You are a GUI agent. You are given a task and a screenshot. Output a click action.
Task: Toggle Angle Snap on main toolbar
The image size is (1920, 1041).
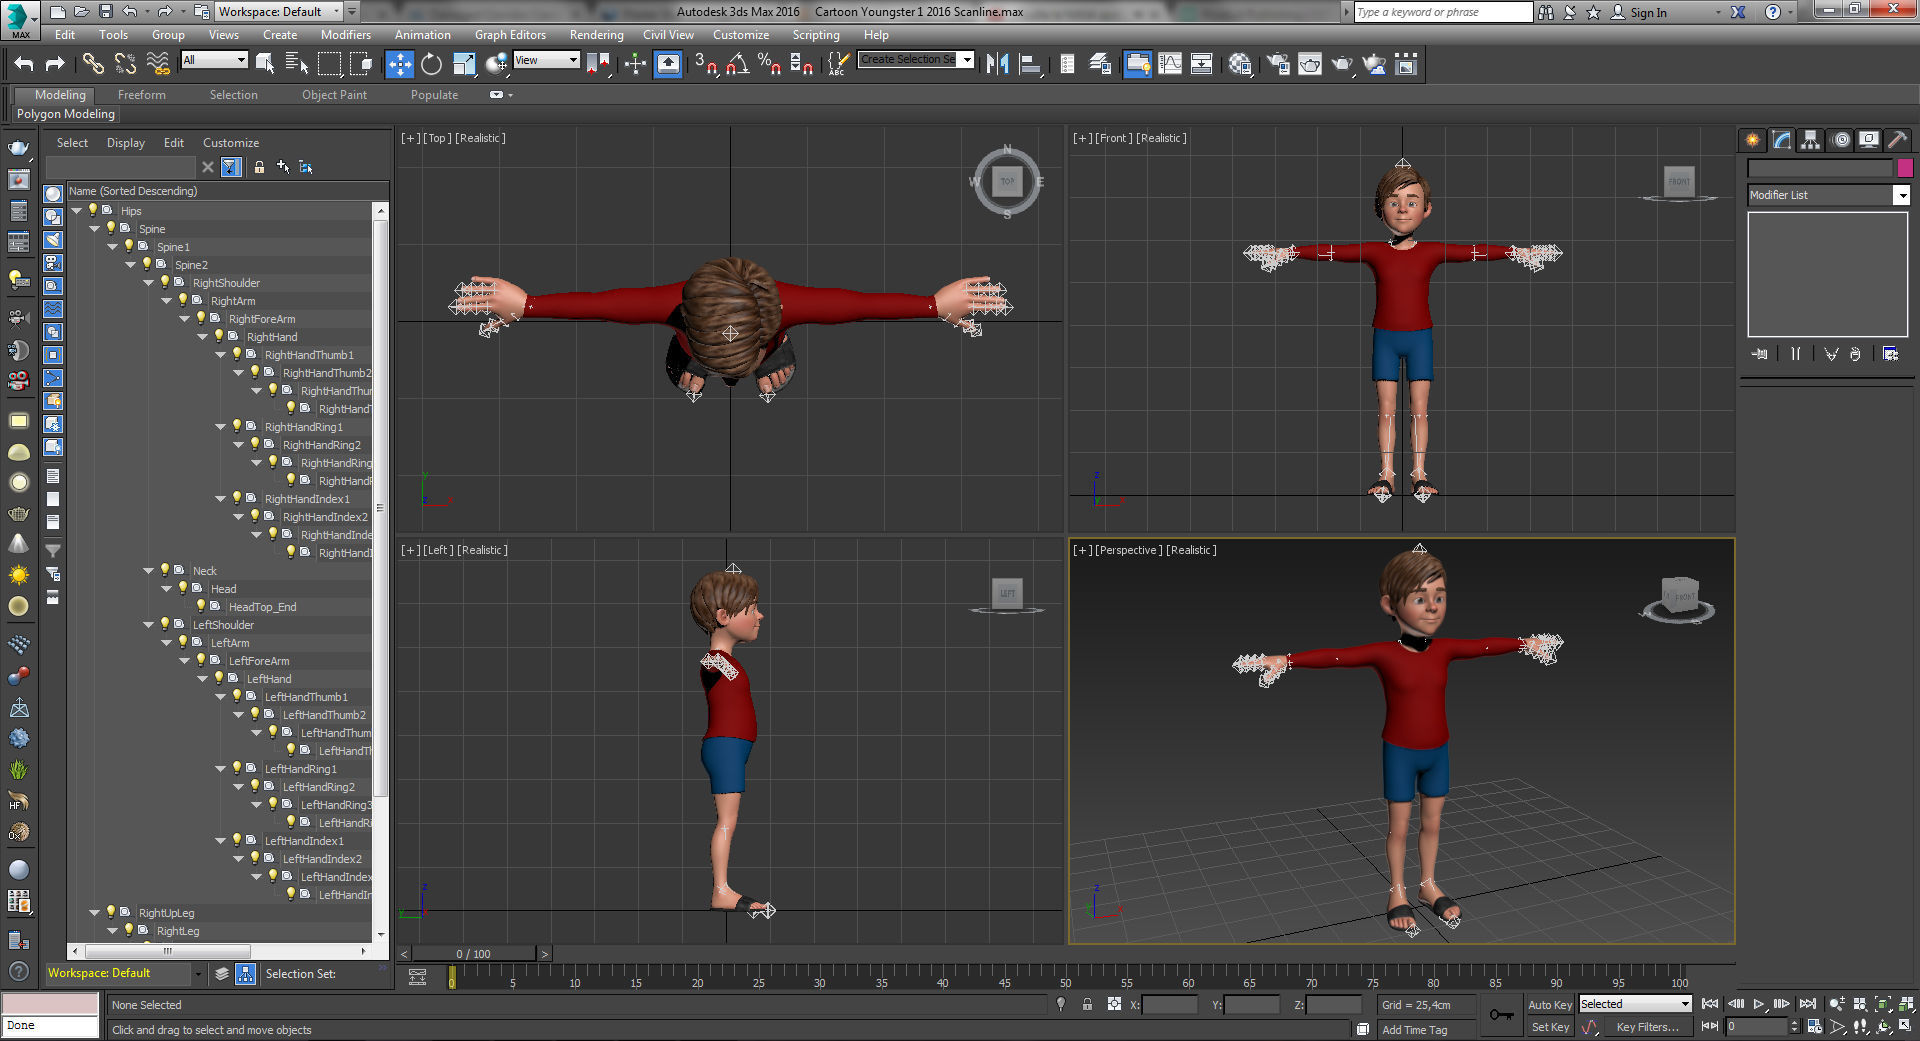pyautogui.click(x=738, y=65)
